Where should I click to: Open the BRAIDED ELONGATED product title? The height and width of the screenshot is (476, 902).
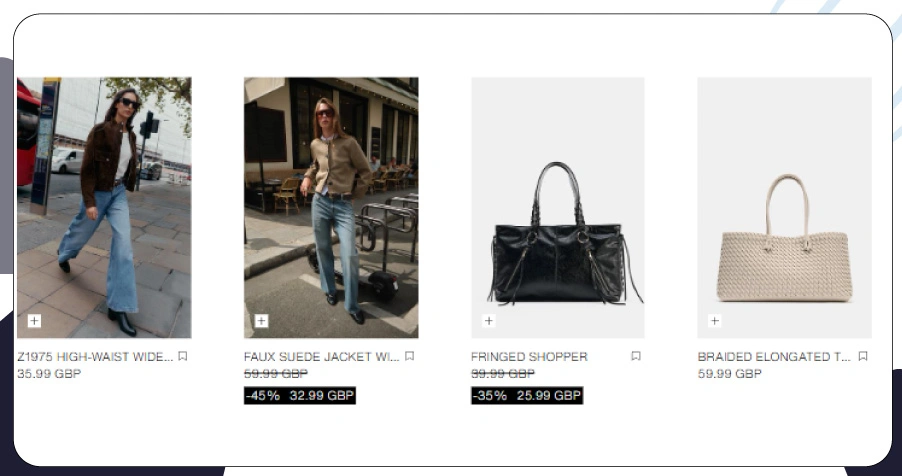(x=774, y=357)
